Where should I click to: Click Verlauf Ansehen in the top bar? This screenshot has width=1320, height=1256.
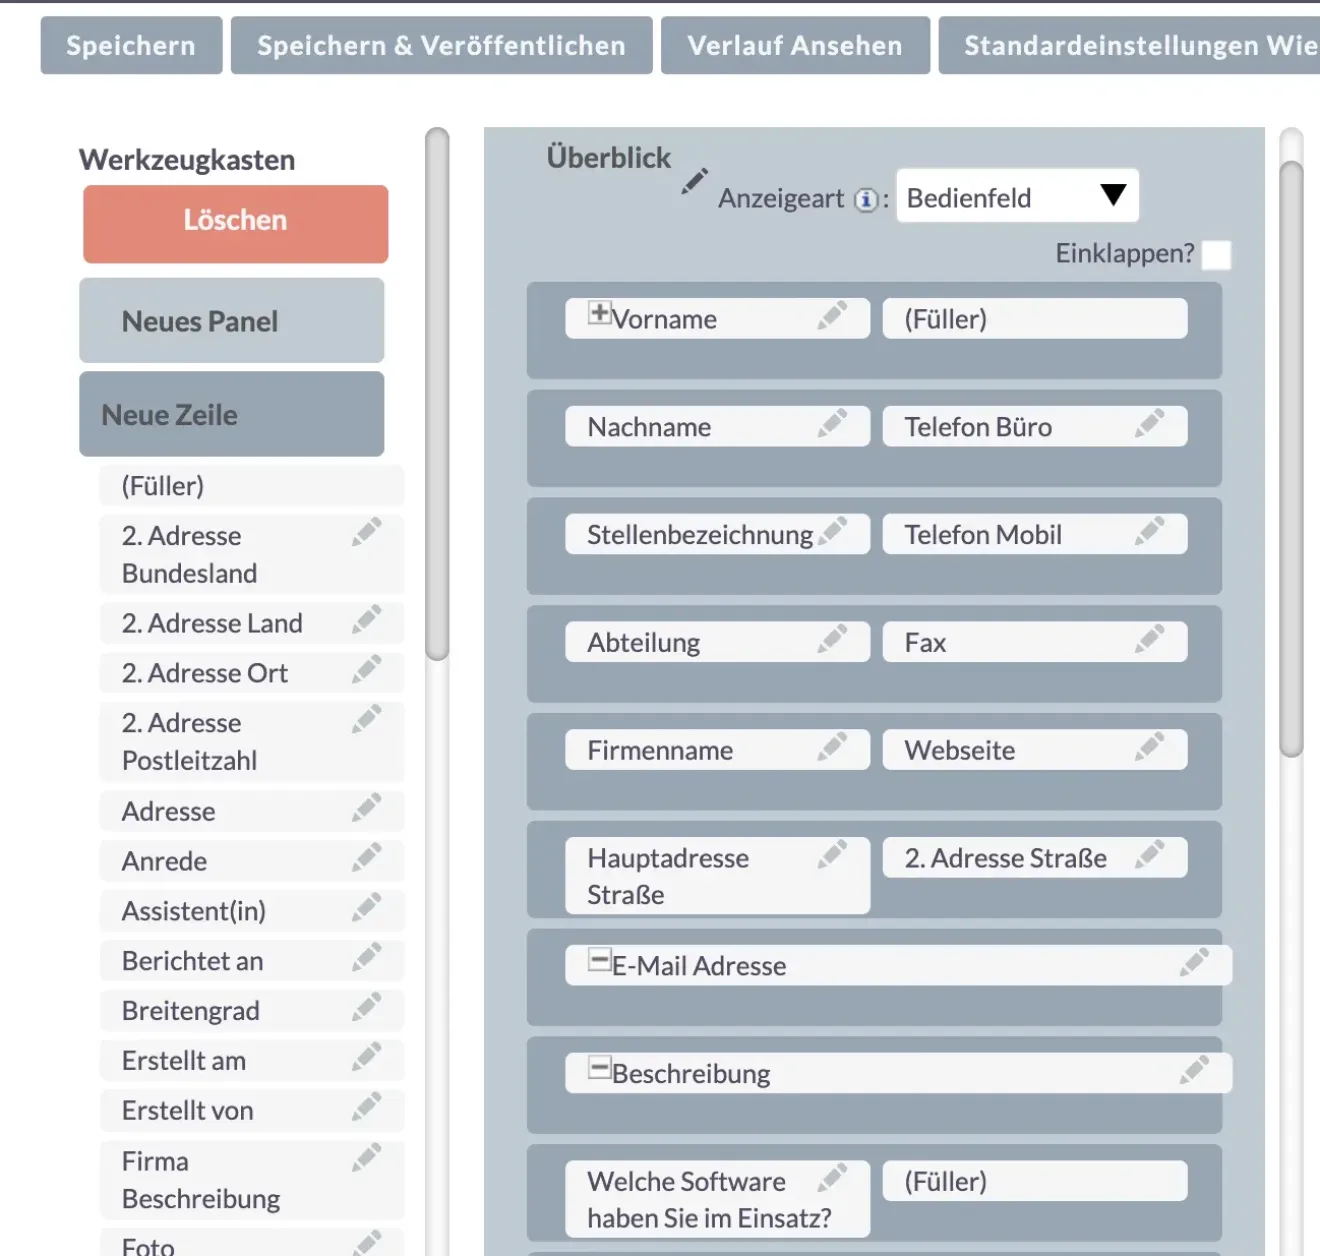click(793, 44)
